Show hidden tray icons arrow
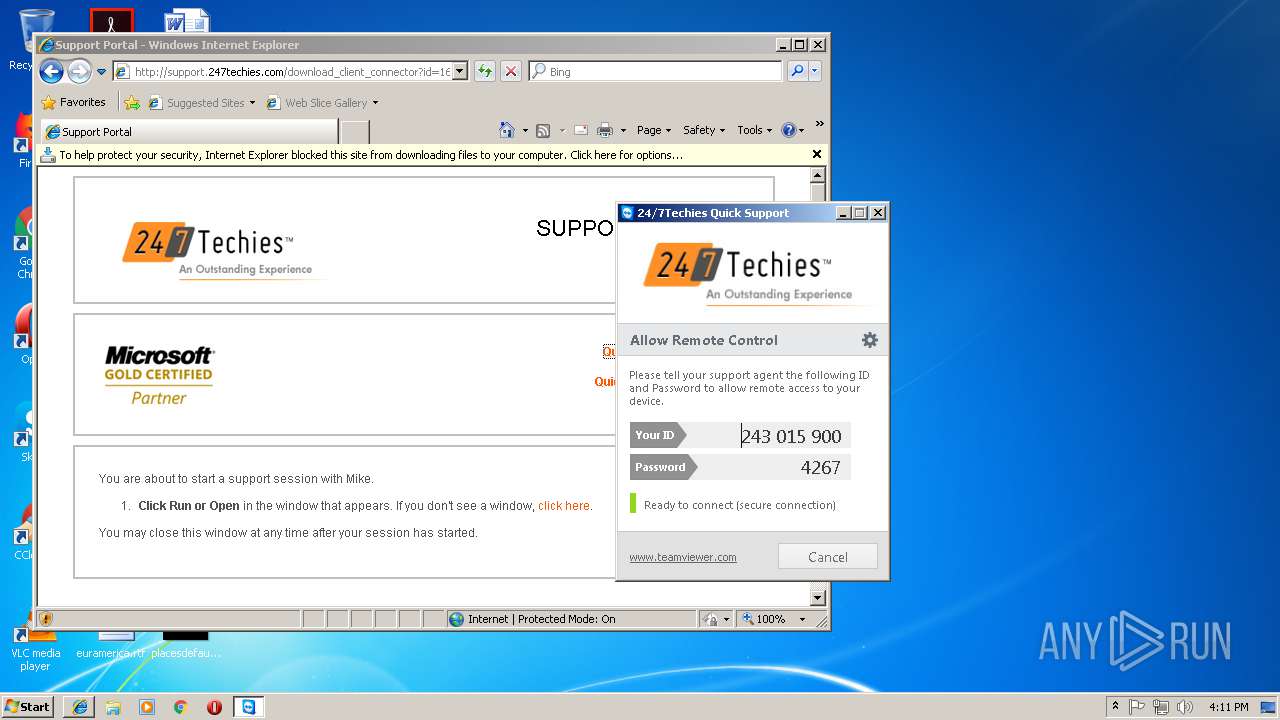 click(1115, 706)
